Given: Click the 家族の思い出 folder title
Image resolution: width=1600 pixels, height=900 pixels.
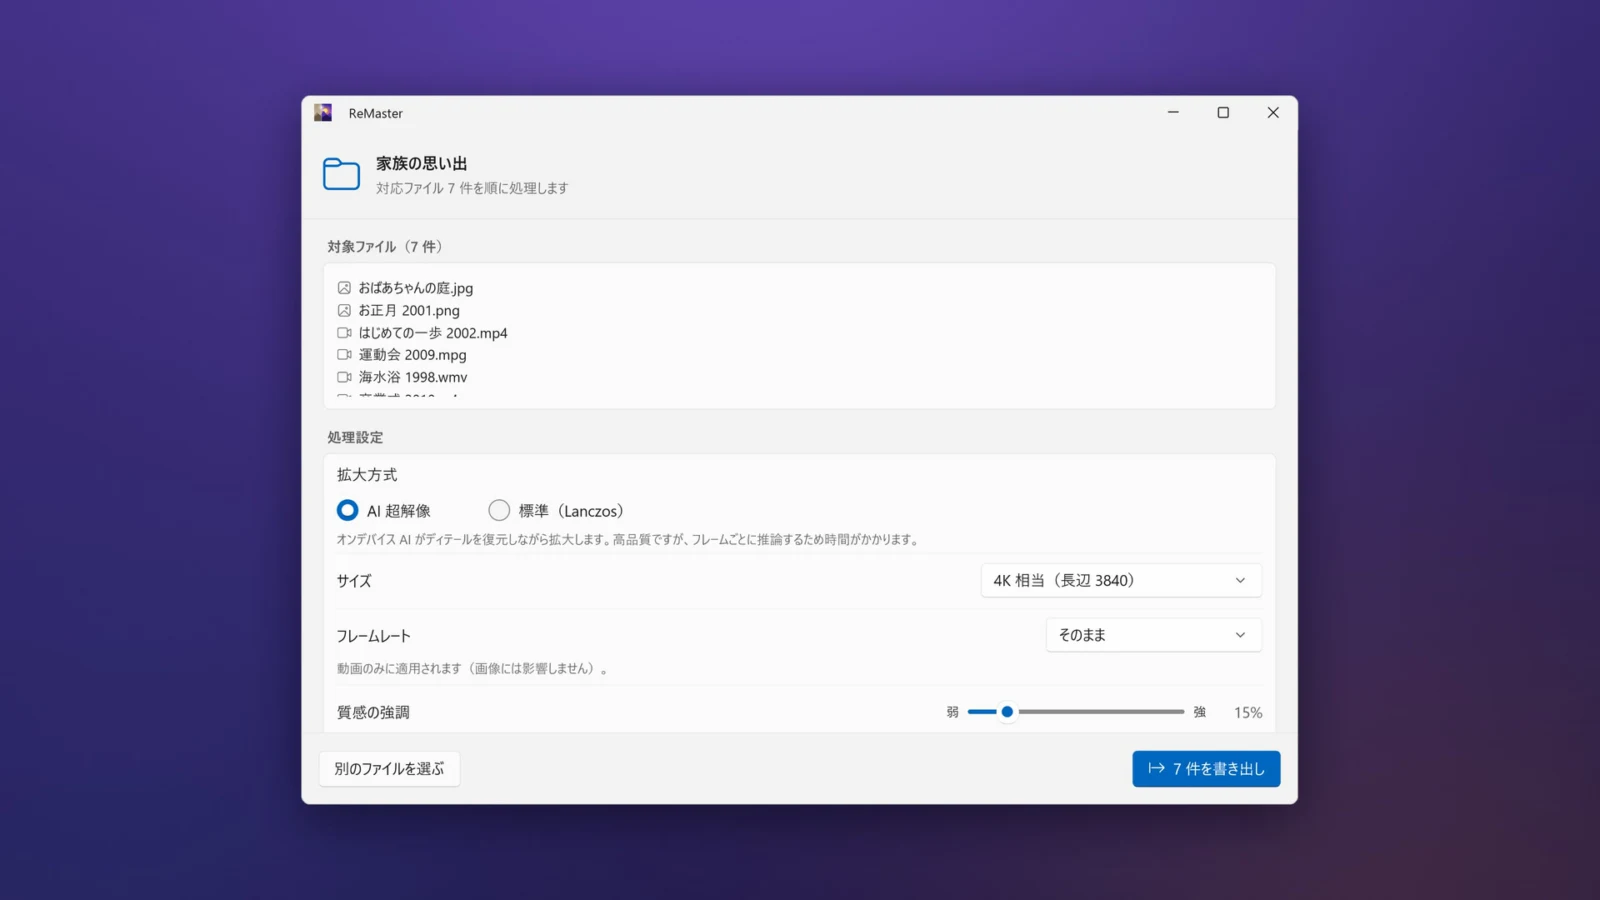Looking at the screenshot, I should coord(421,163).
